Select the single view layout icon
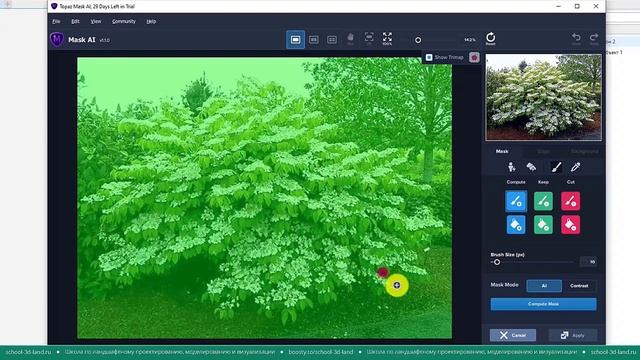Image resolution: width=640 pixels, height=360 pixels. pos(296,40)
